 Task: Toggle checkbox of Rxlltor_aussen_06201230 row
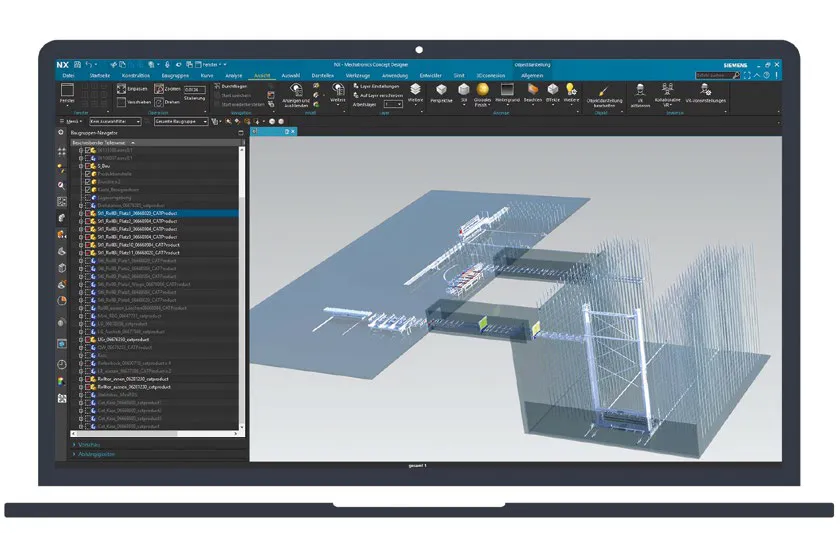pyautogui.click(x=88, y=387)
